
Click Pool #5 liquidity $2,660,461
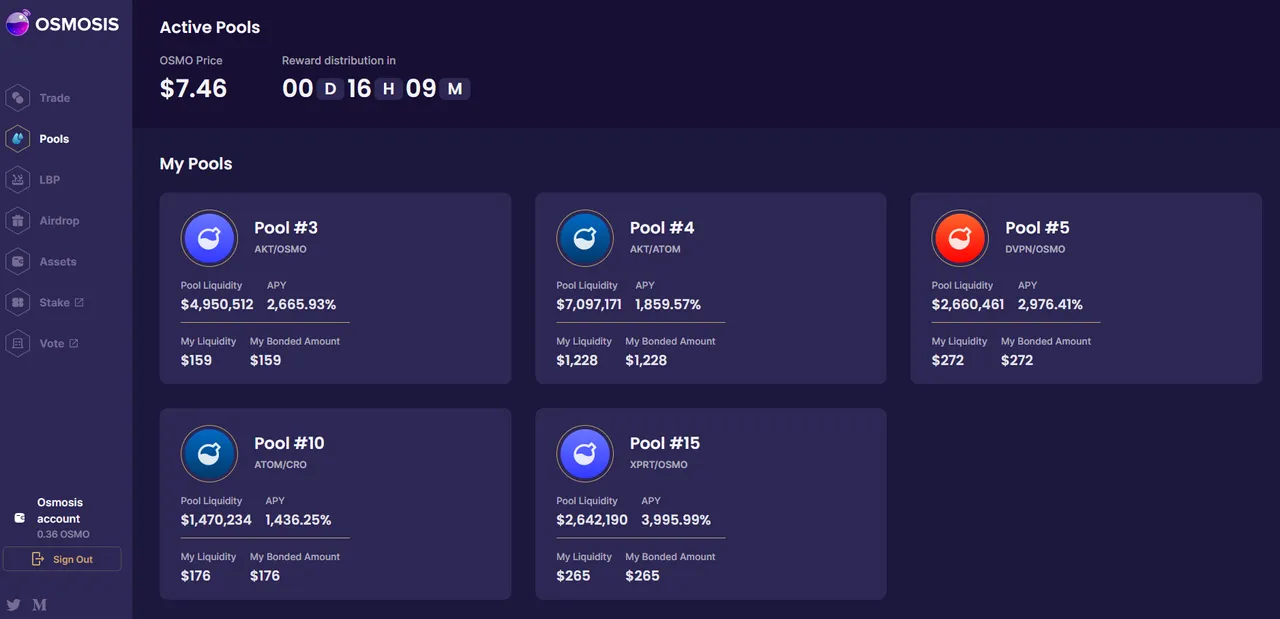pyautogui.click(x=968, y=304)
